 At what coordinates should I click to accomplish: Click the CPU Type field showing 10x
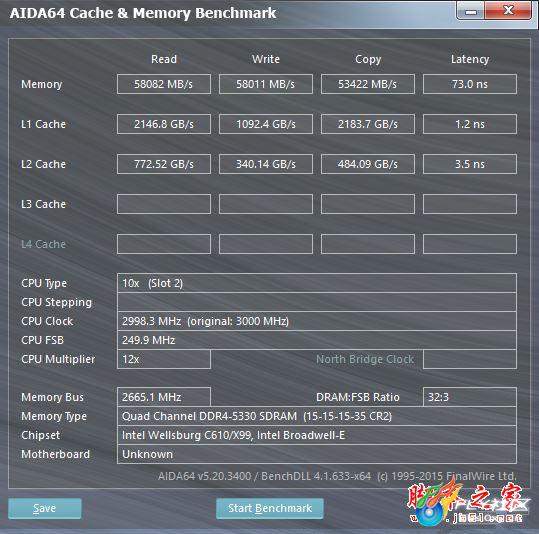tap(317, 283)
